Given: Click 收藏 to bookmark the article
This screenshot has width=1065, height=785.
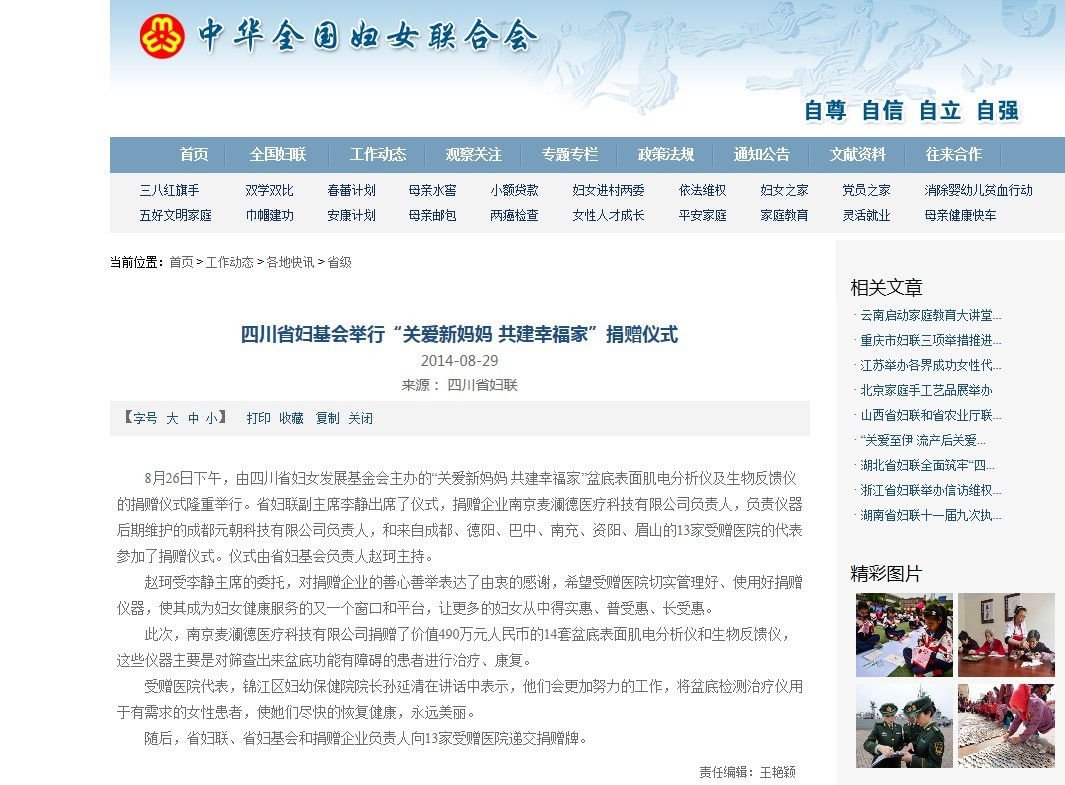Looking at the screenshot, I should pos(292,418).
